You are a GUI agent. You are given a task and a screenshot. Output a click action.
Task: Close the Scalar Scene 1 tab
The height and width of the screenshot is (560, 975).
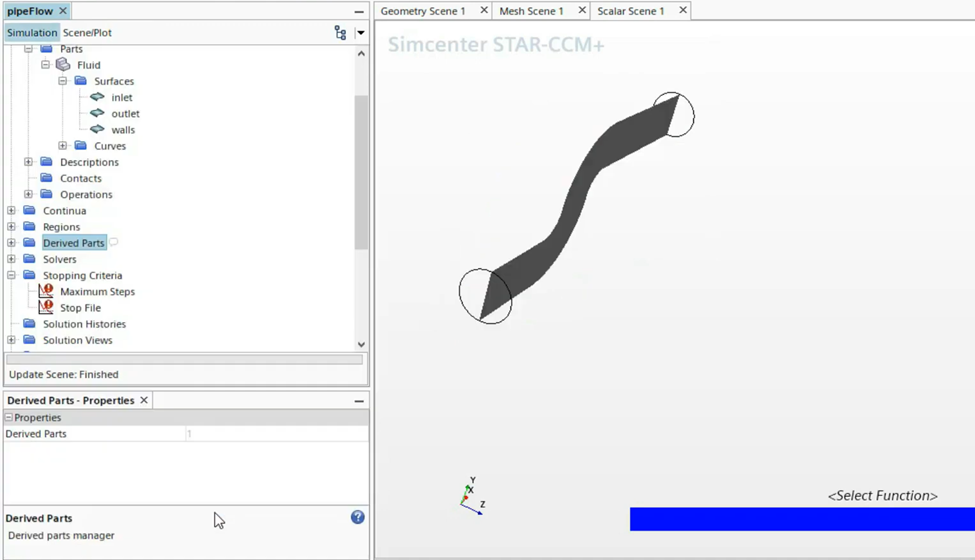[683, 10]
